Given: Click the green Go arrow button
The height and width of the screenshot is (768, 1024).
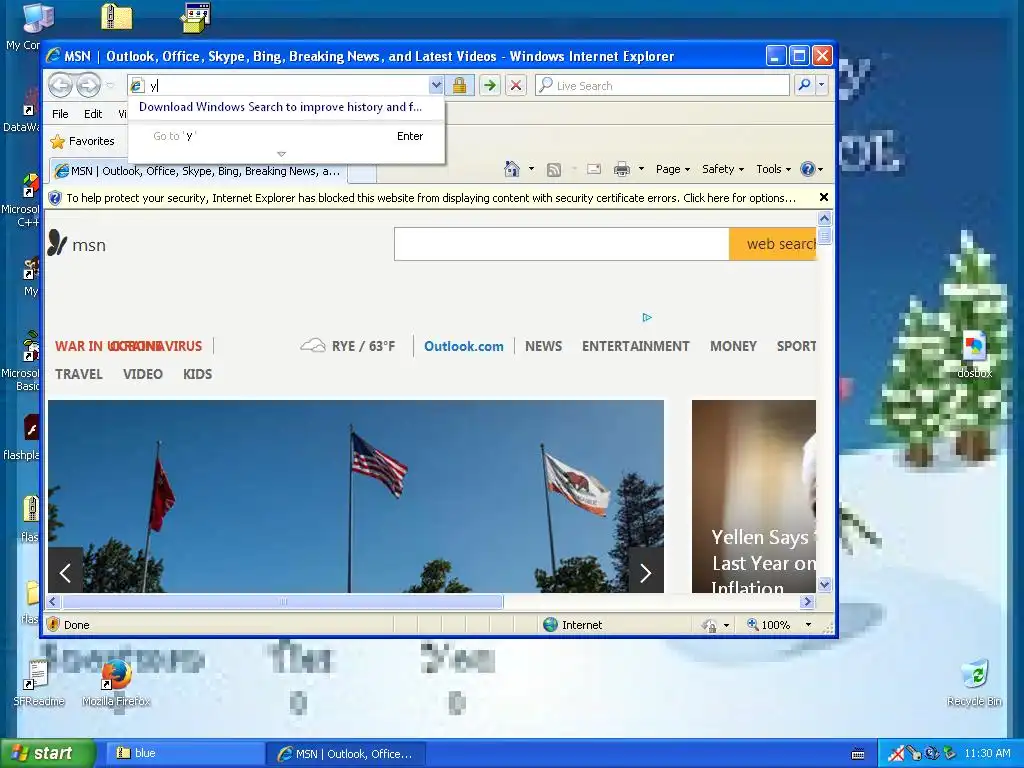Looking at the screenshot, I should 489,86.
